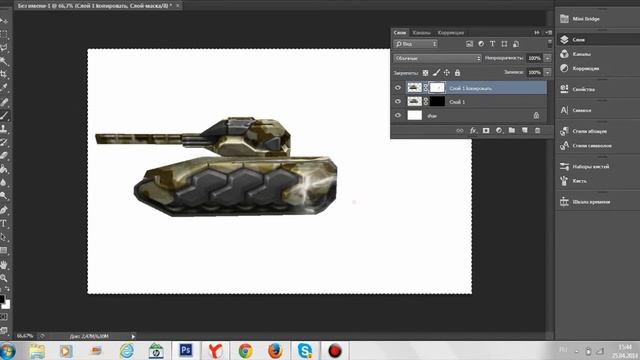Select the Rectangular Marquee tool
The height and width of the screenshot is (360, 640).
click(x=4, y=34)
